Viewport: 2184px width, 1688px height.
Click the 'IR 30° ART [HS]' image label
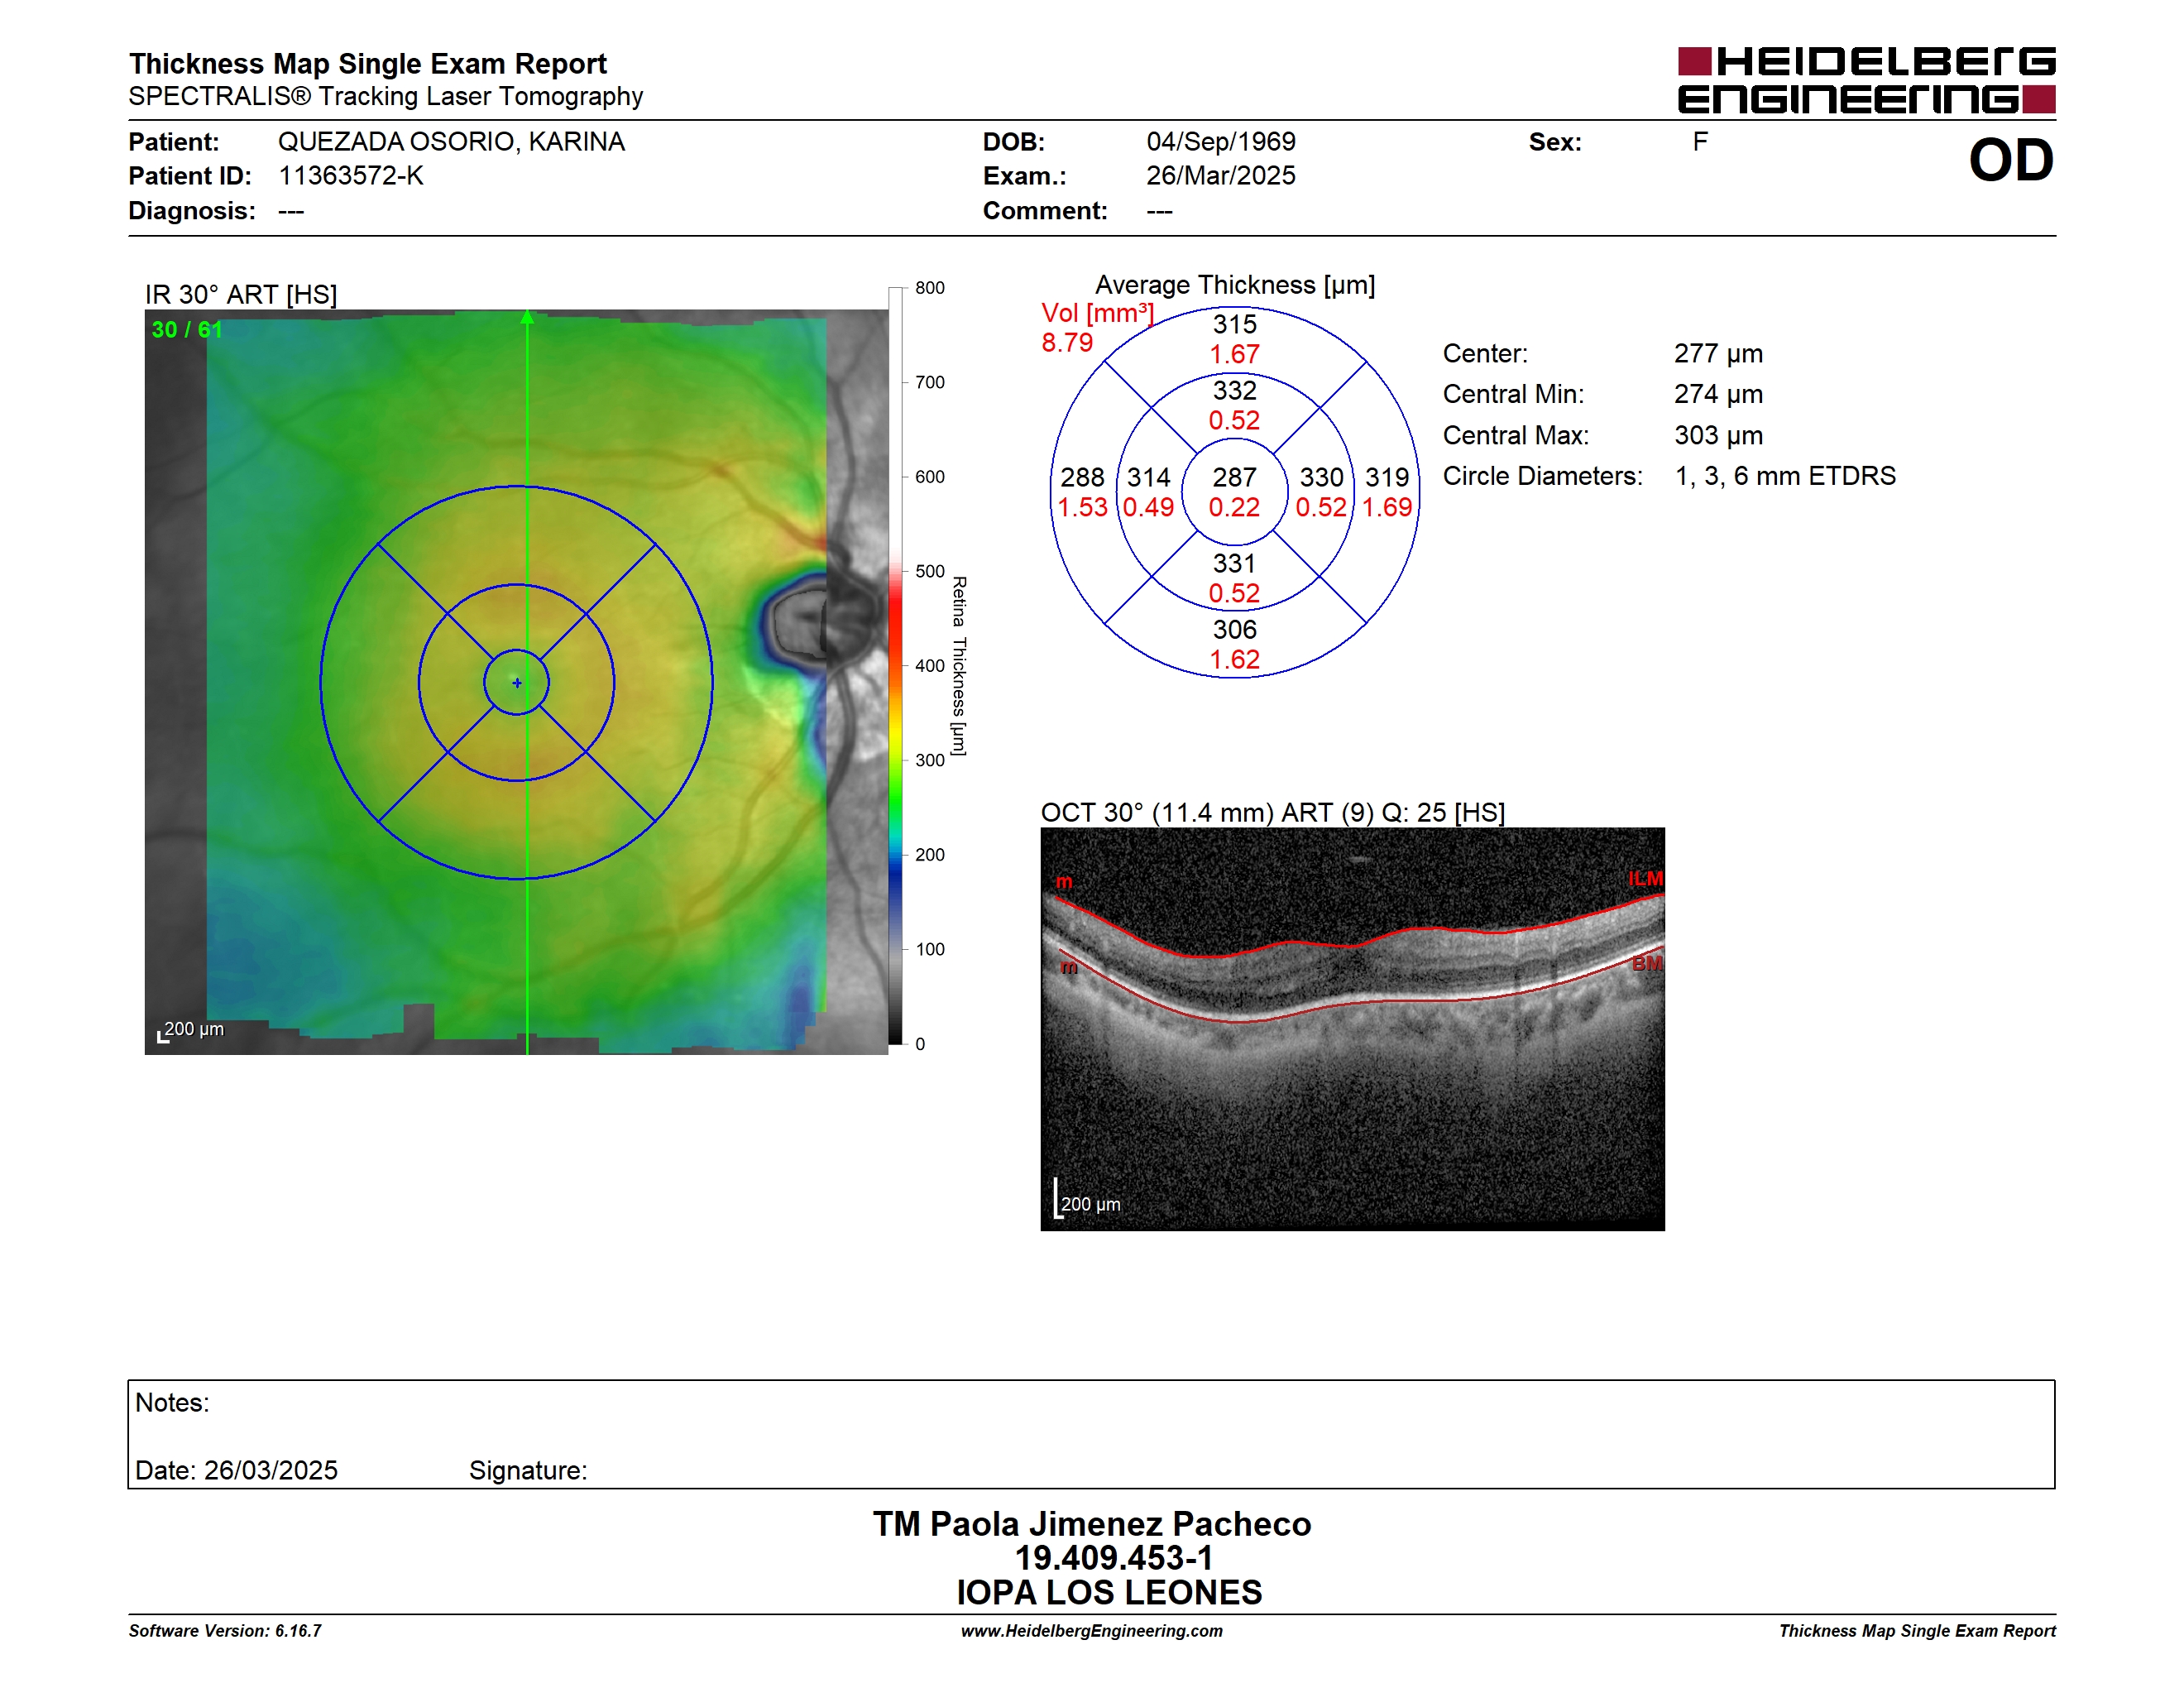coord(241,295)
